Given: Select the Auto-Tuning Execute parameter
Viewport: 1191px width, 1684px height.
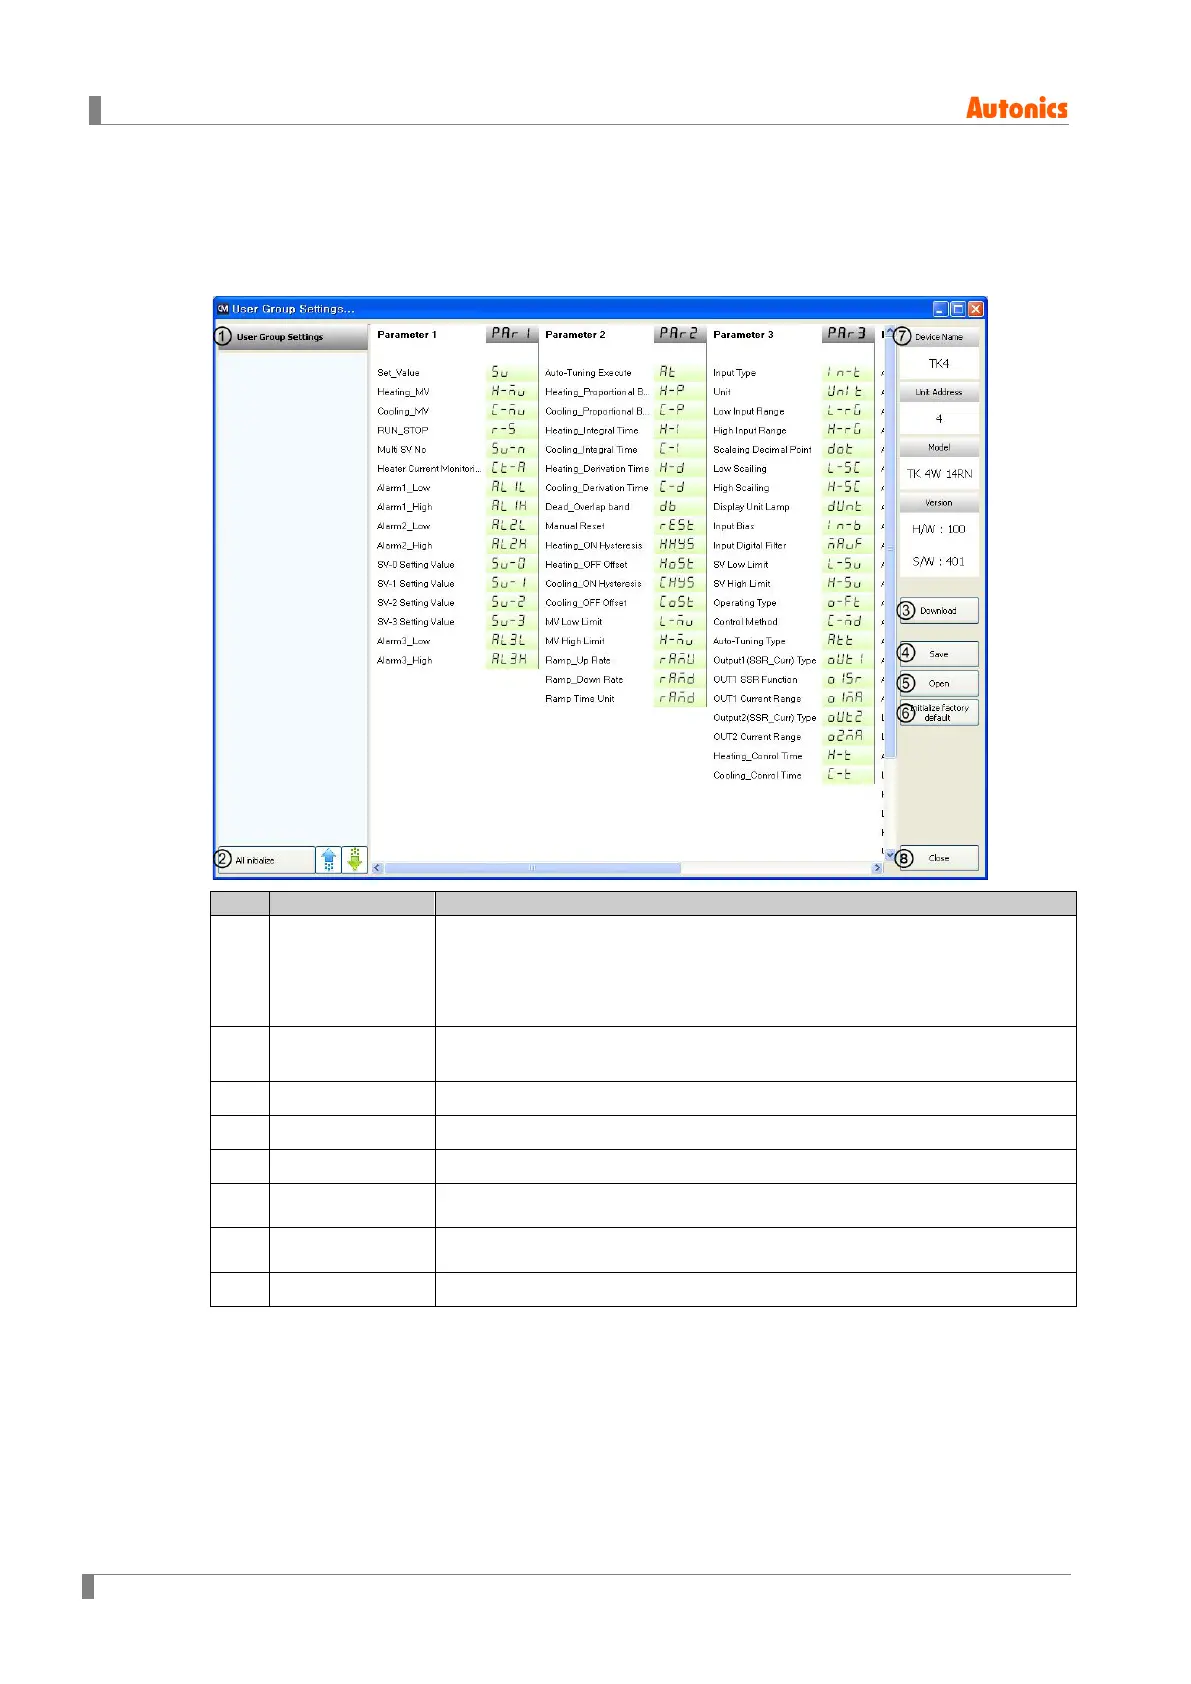Looking at the screenshot, I should pyautogui.click(x=588, y=373).
